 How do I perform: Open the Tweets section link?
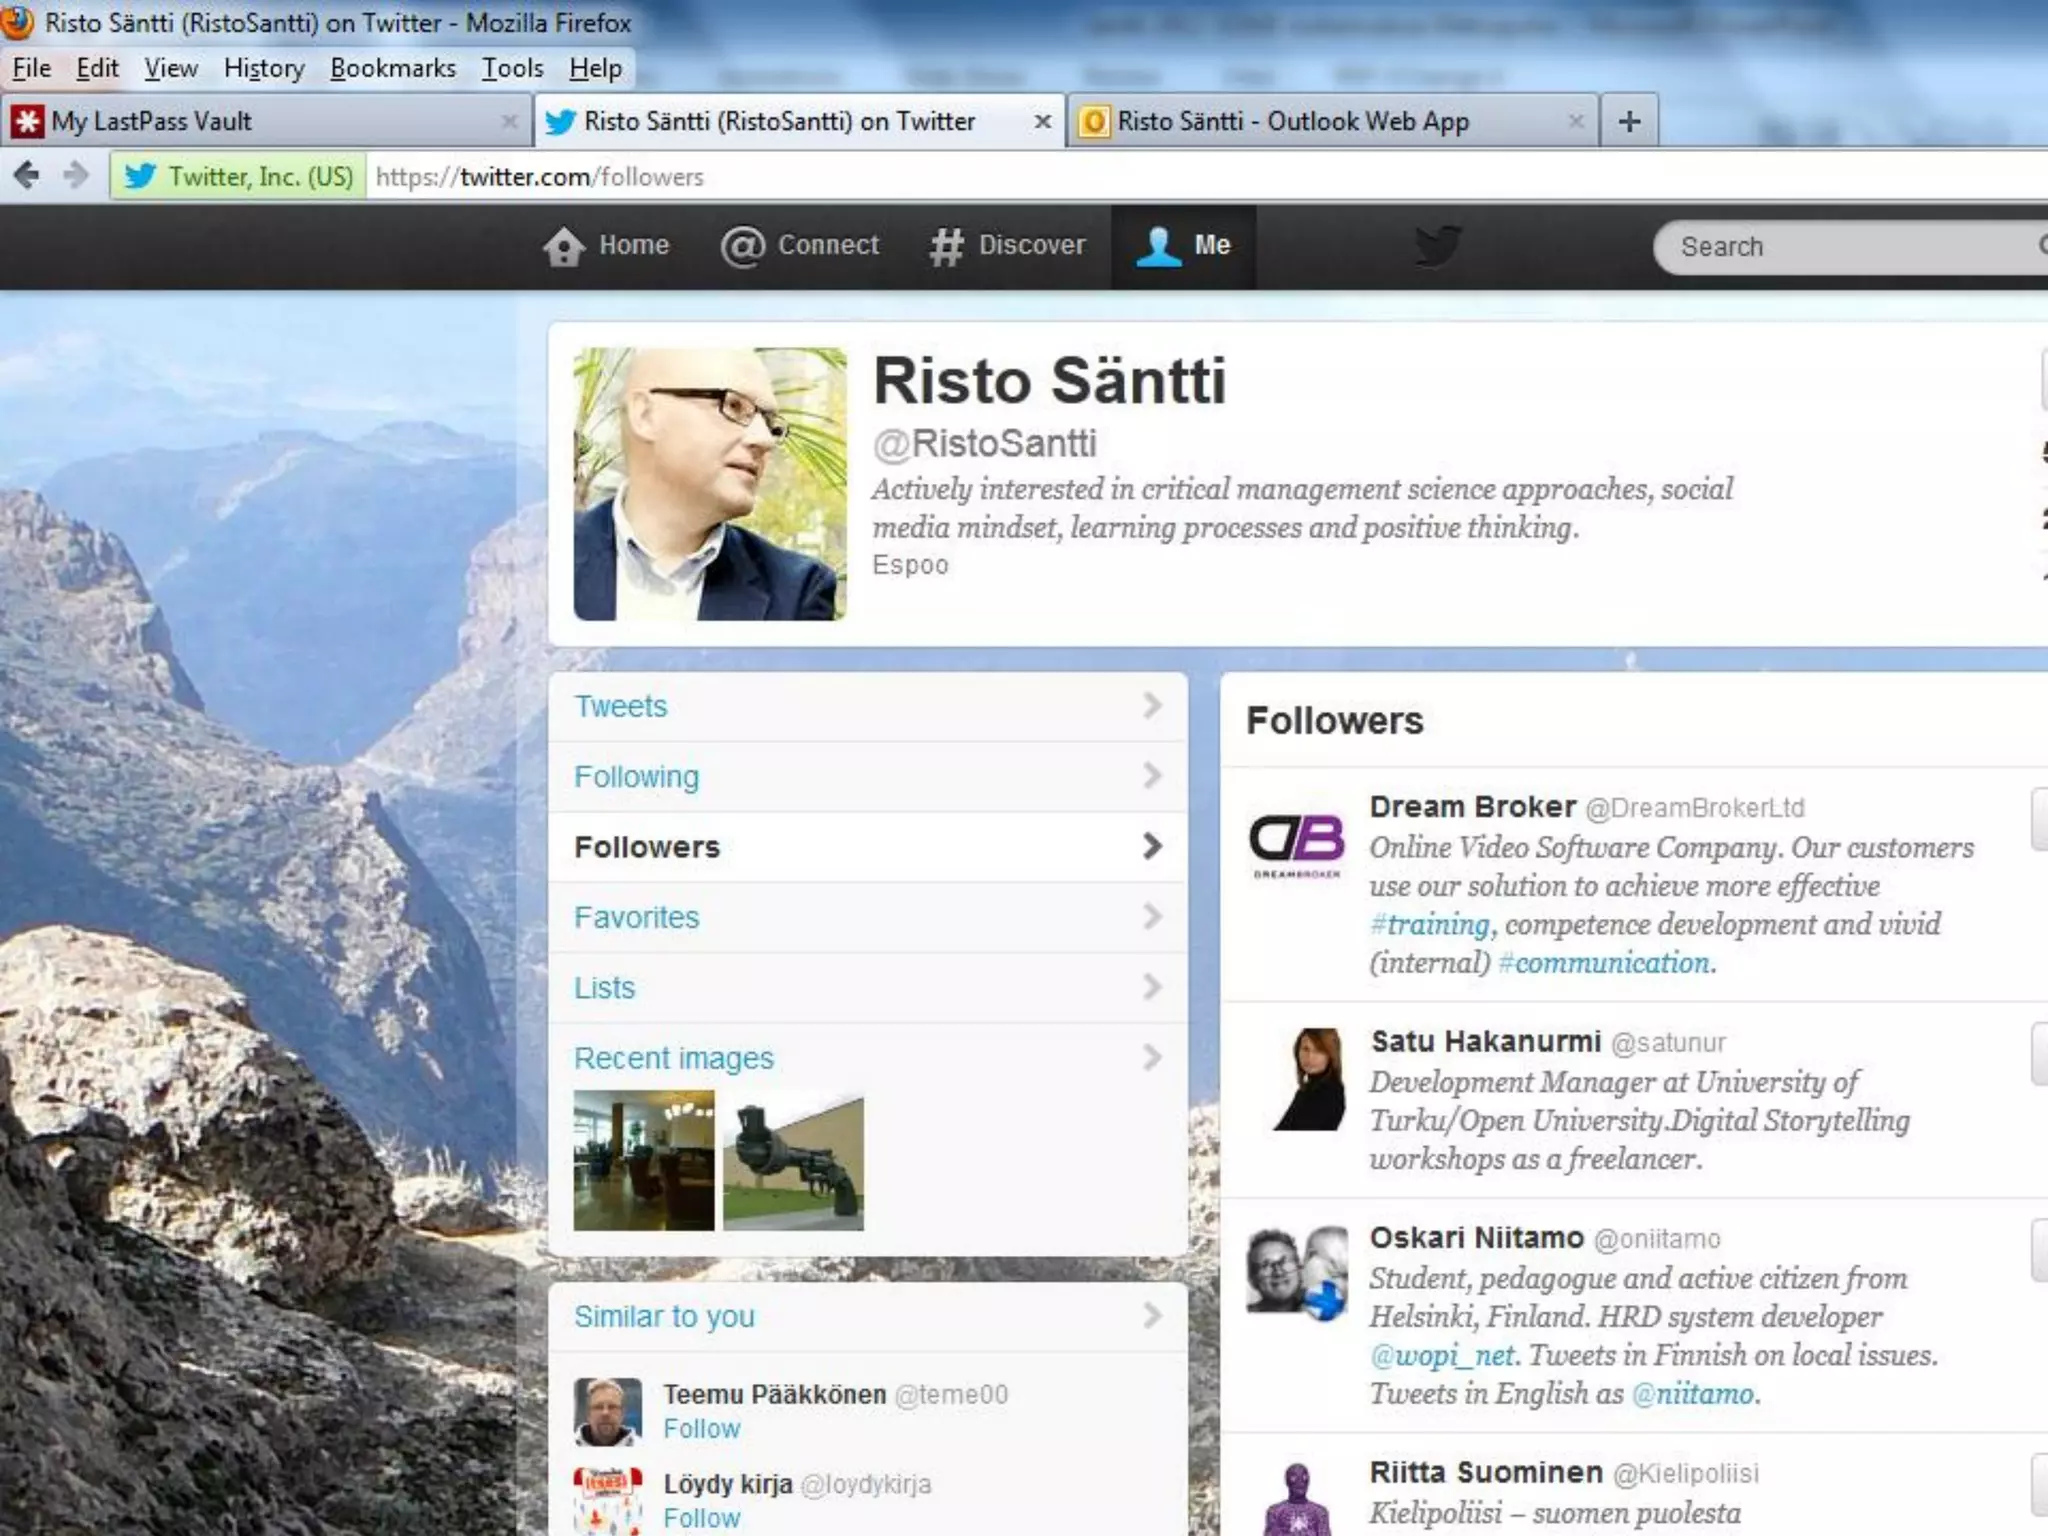620,706
